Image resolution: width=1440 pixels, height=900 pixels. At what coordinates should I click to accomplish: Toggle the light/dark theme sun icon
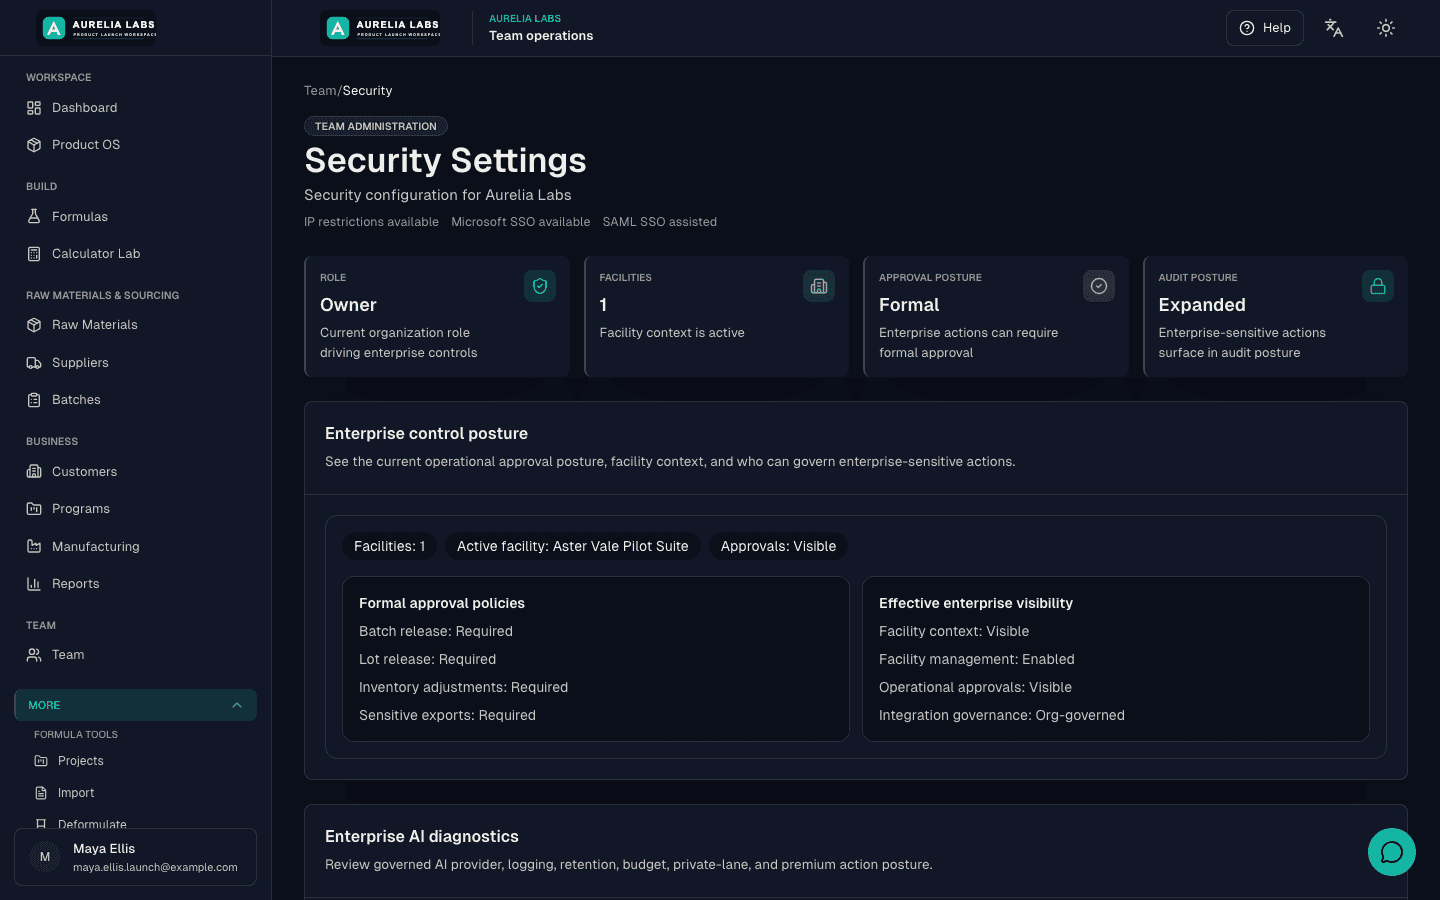point(1386,28)
